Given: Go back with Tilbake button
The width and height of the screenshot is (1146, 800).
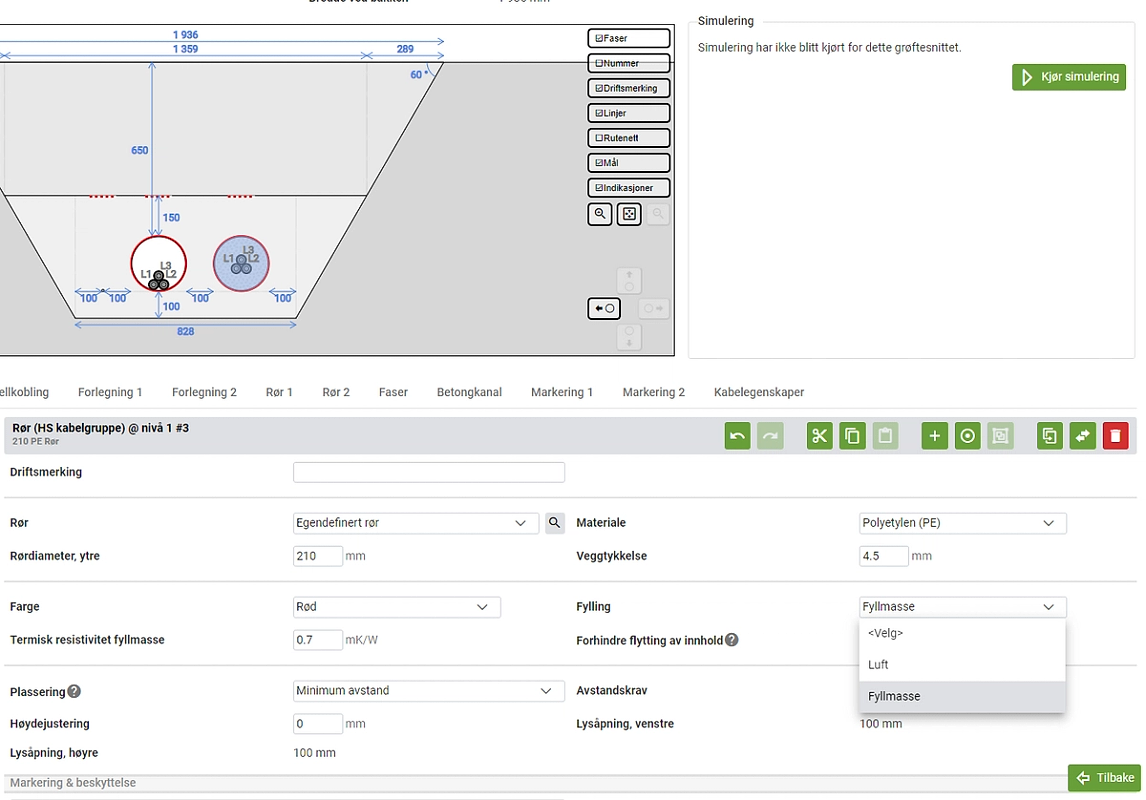Looking at the screenshot, I should coord(1104,777).
